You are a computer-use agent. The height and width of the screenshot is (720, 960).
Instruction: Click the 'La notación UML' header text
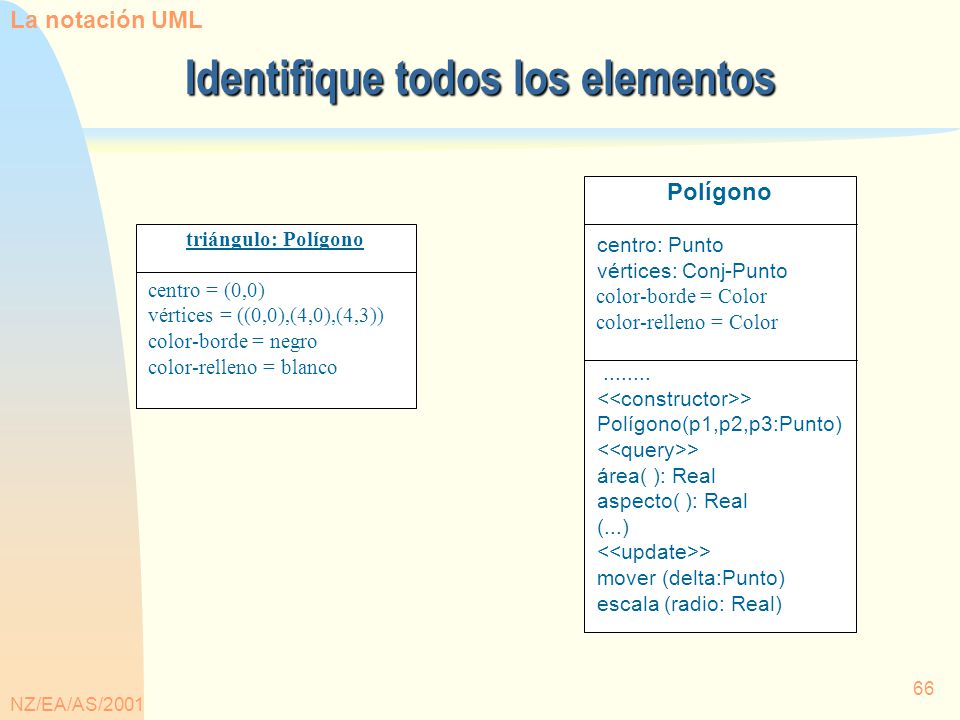click(106, 20)
